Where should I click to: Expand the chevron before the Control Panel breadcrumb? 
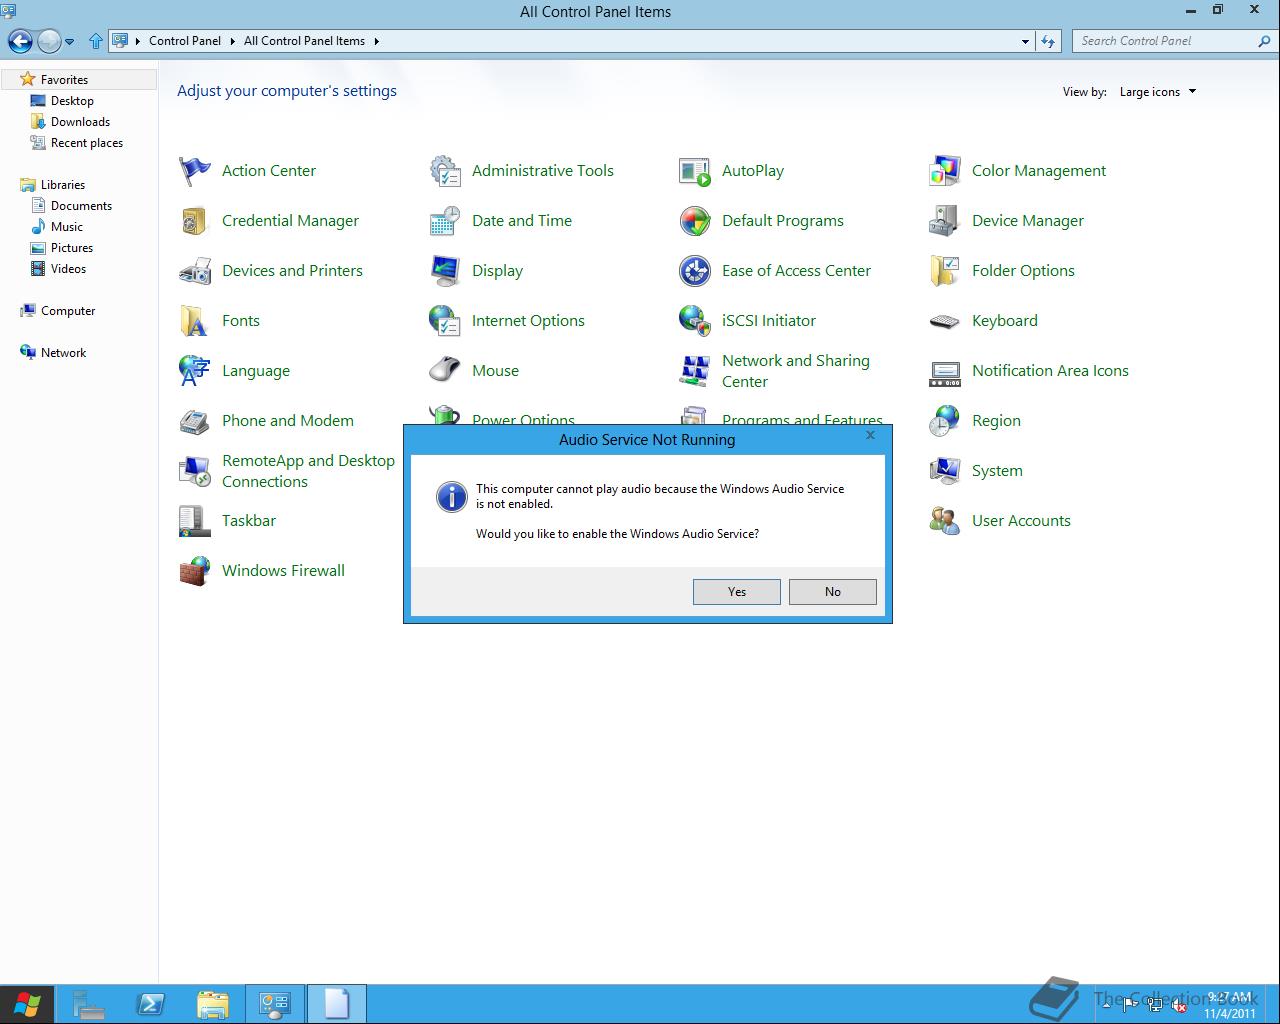pyautogui.click(x=138, y=41)
